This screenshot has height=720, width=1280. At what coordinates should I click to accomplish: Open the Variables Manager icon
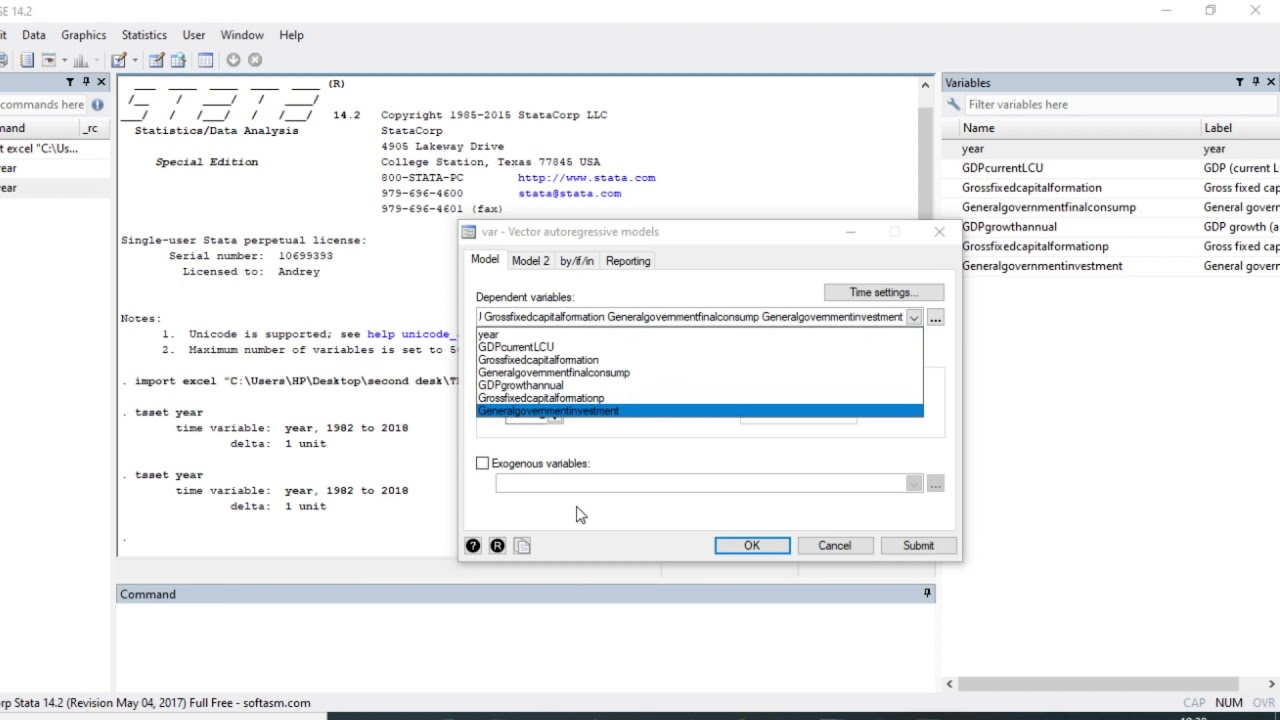tap(205, 60)
